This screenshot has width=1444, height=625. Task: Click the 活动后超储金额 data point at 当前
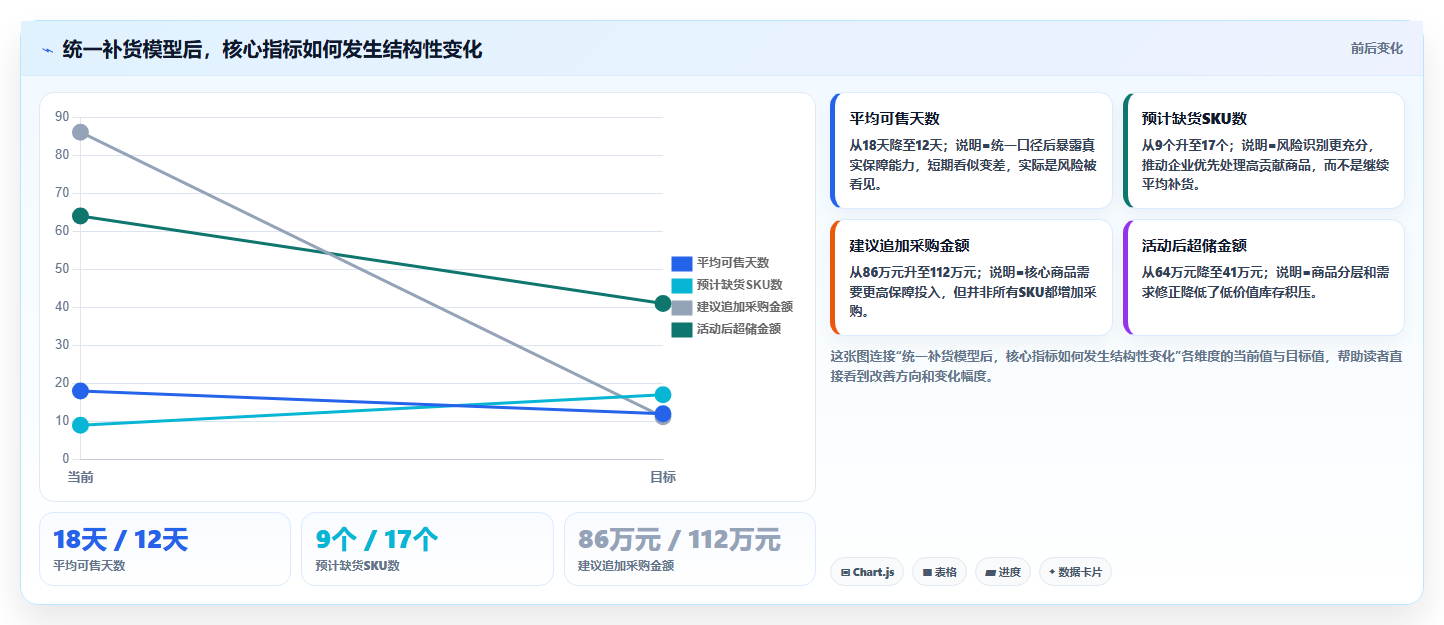[81, 216]
